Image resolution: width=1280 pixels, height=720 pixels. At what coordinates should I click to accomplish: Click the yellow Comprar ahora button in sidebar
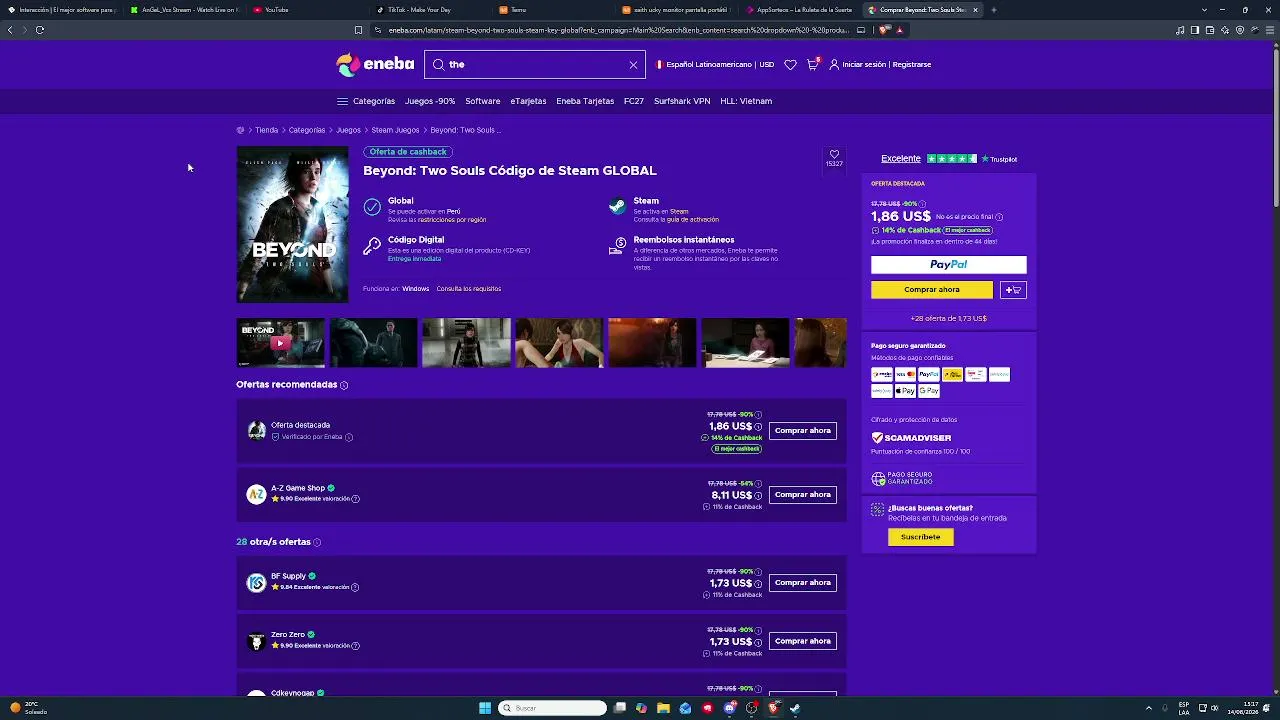tap(931, 290)
